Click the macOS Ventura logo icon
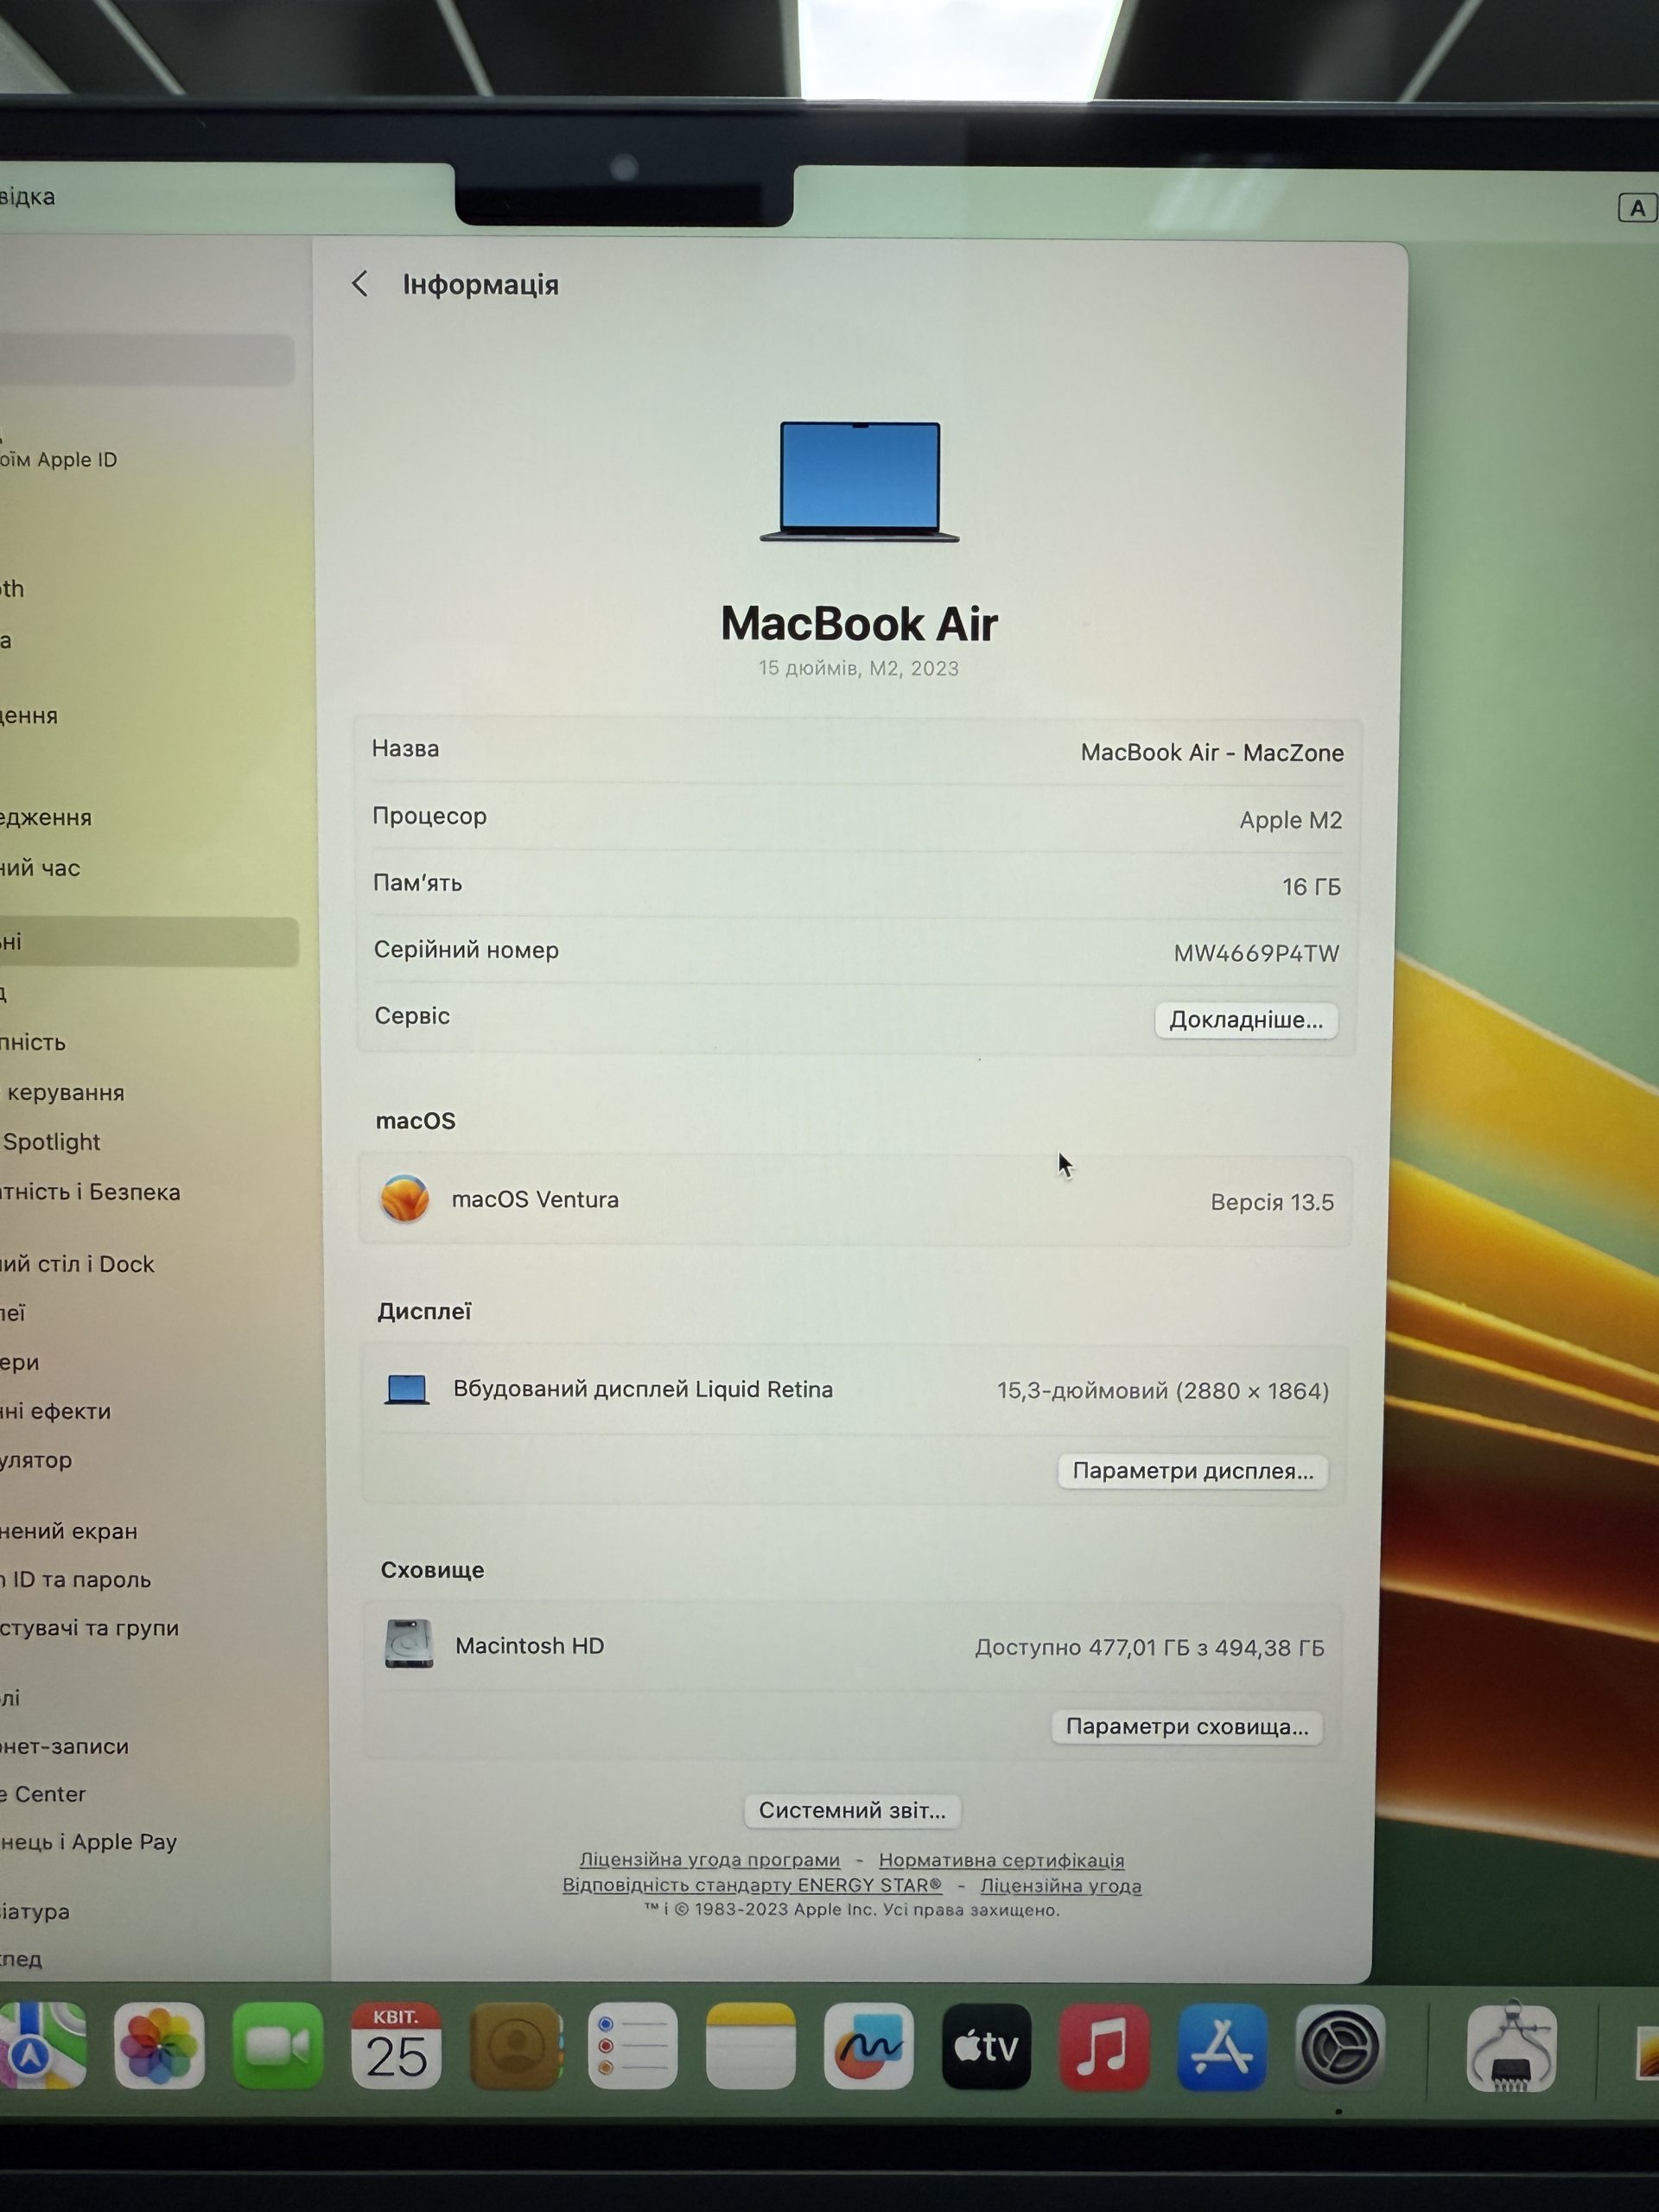 pos(405,1198)
